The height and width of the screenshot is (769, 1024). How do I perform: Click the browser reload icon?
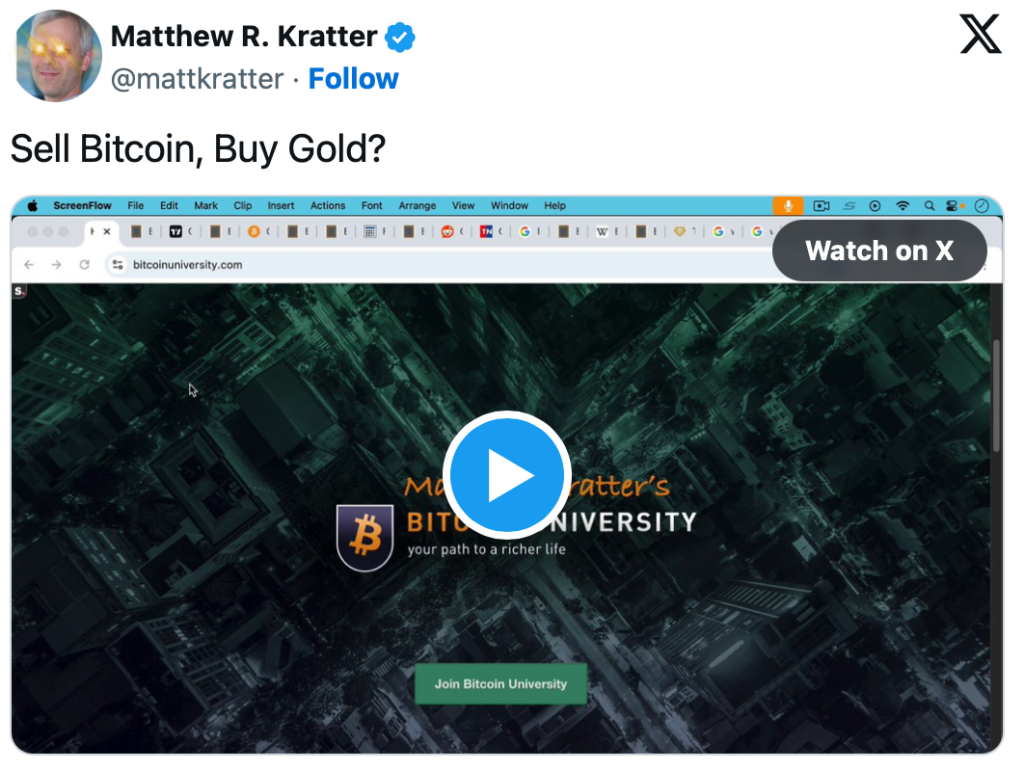click(x=84, y=264)
